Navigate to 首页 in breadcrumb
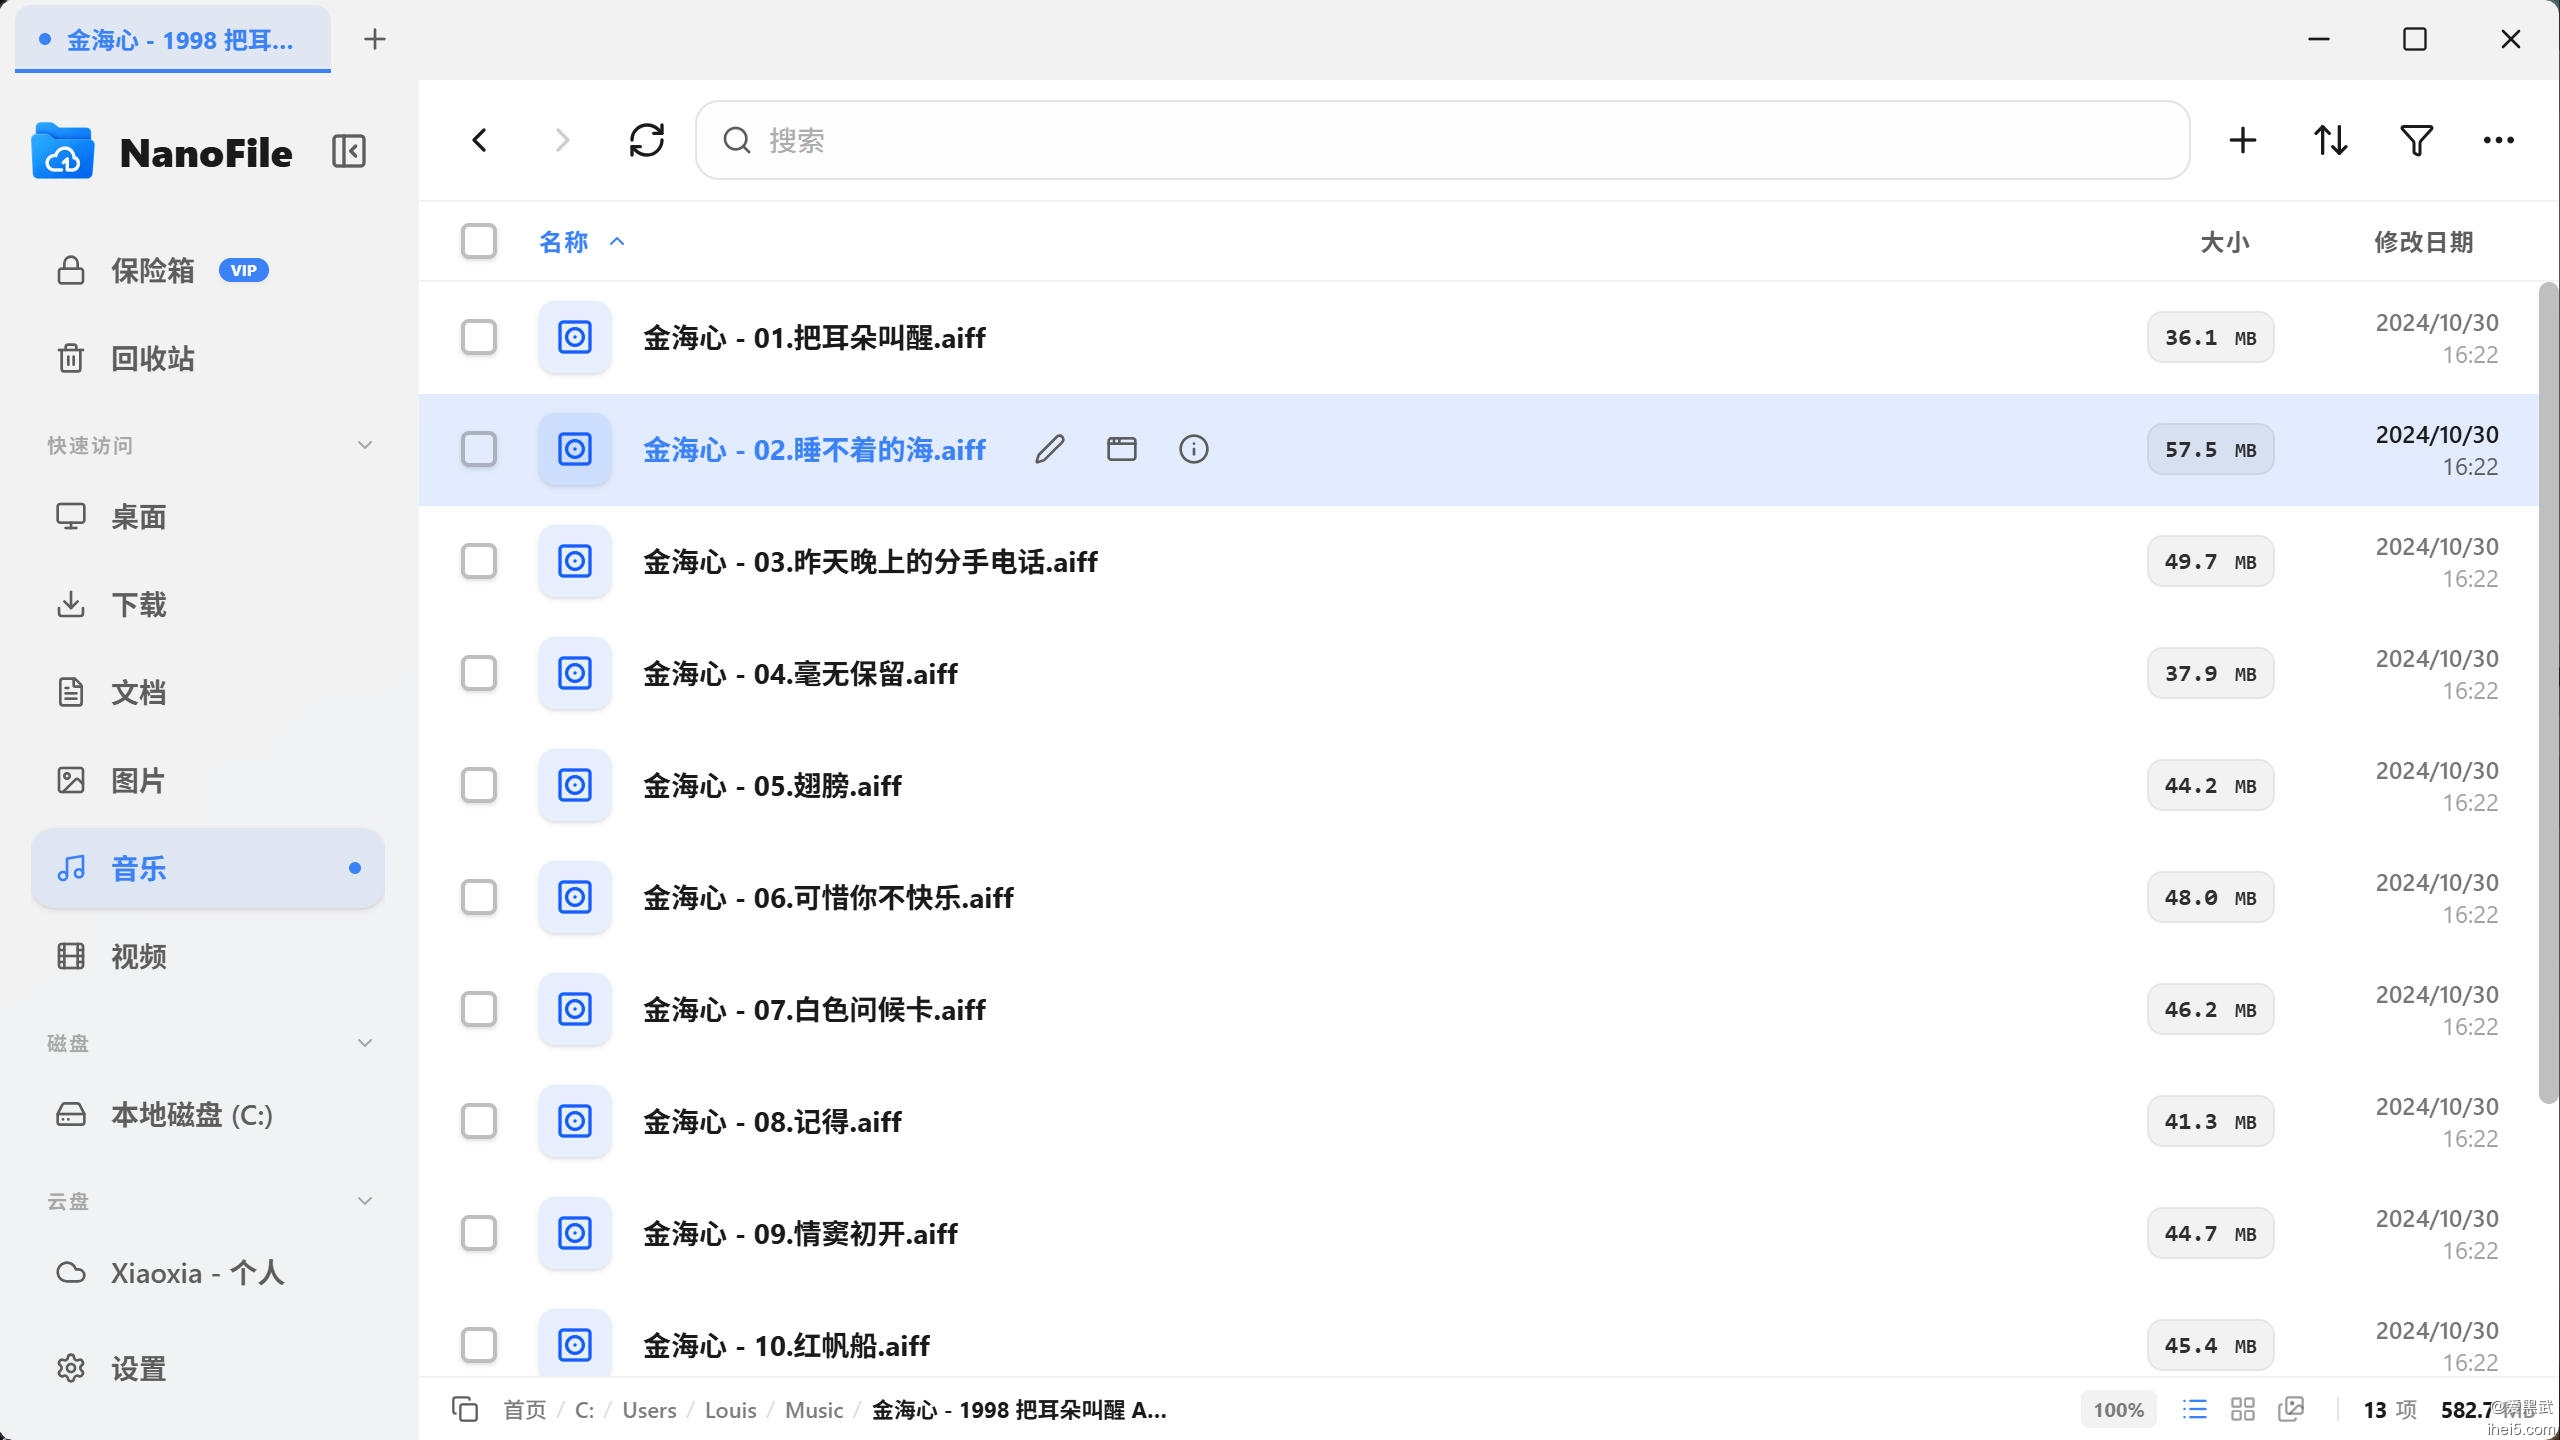 [x=525, y=1410]
